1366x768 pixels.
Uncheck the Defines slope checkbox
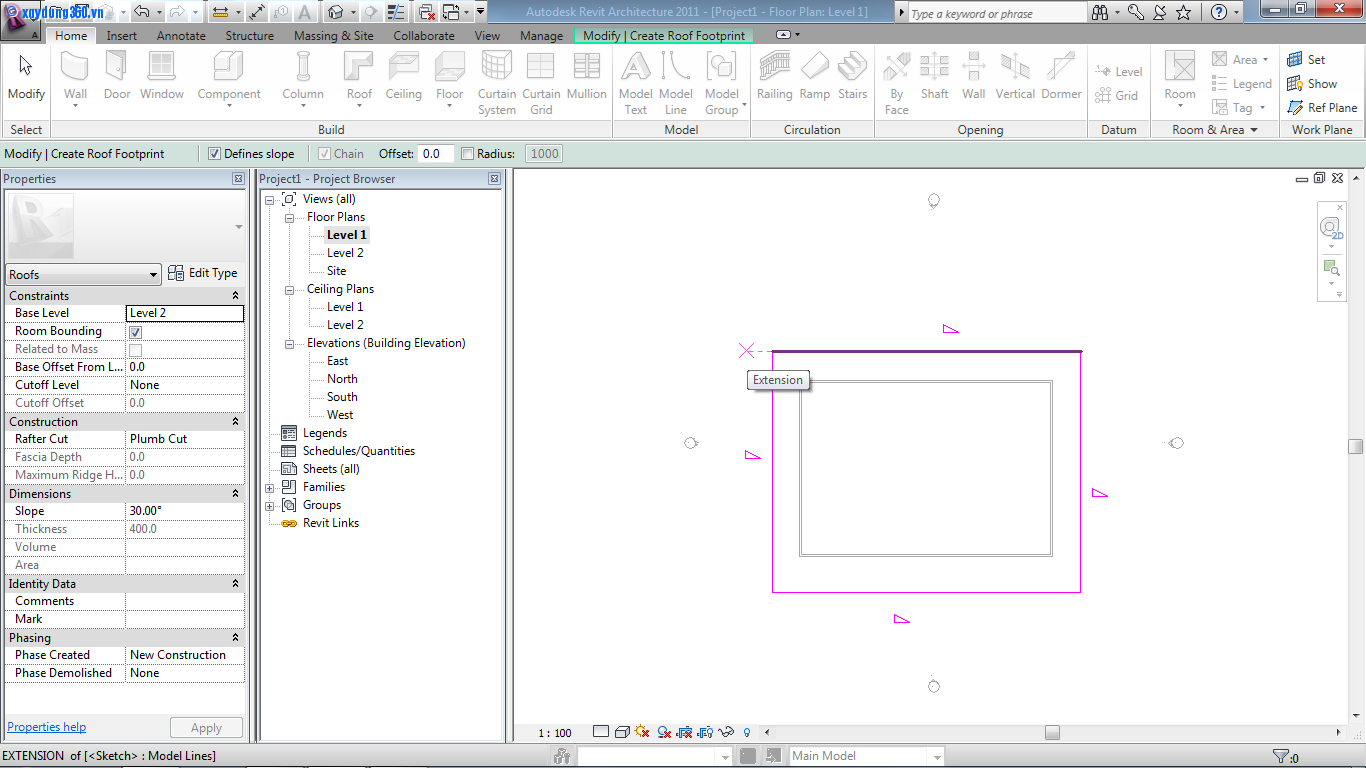pyautogui.click(x=214, y=154)
